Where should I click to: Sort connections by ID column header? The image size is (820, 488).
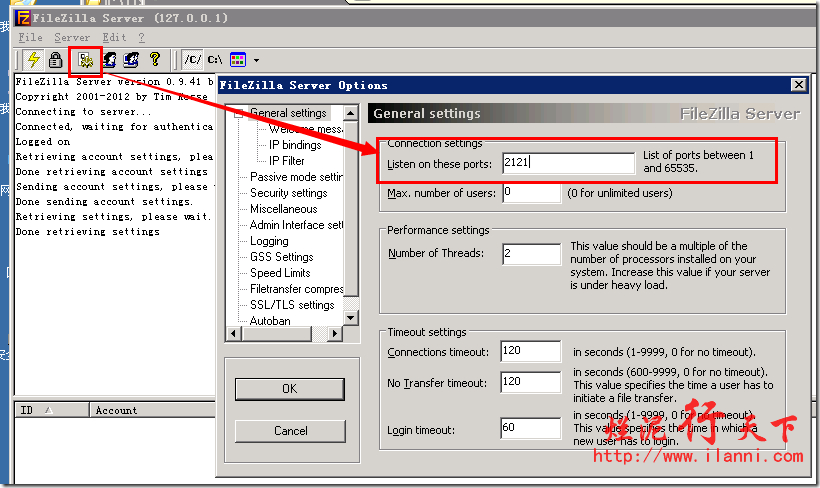tap(51, 410)
